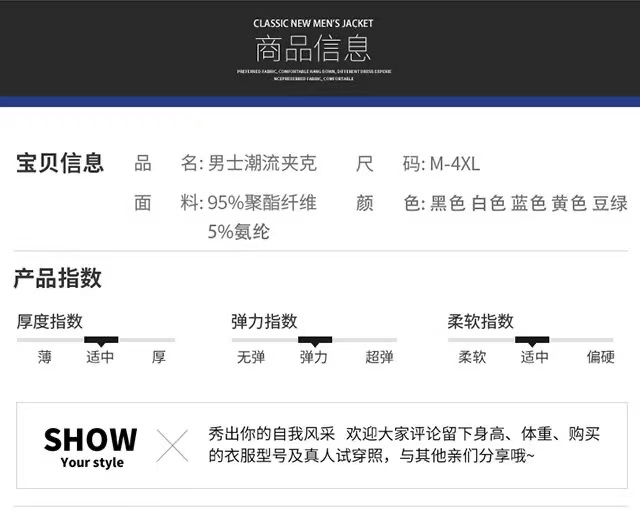
Task: Click the black marker on softness index bar
Action: (x=532, y=340)
